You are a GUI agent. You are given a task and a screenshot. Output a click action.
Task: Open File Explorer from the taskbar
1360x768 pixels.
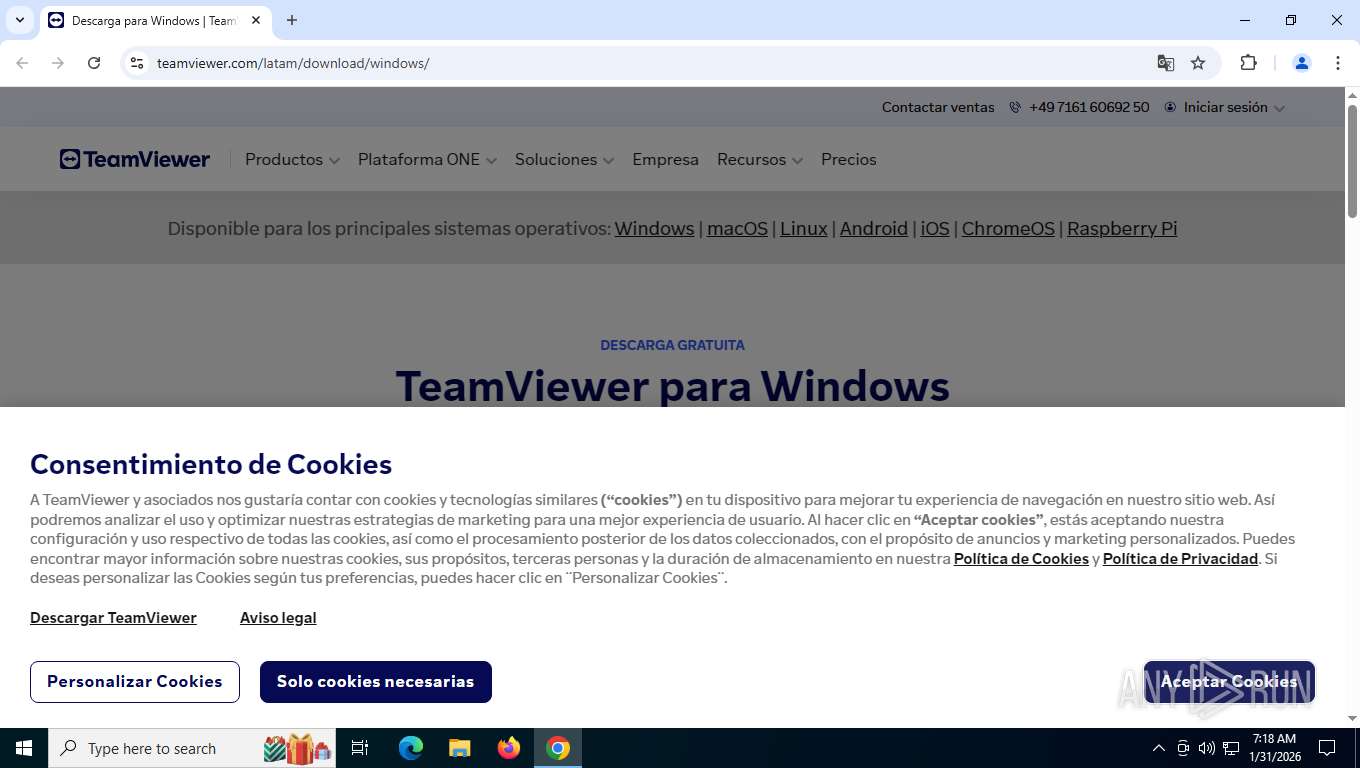coord(460,748)
